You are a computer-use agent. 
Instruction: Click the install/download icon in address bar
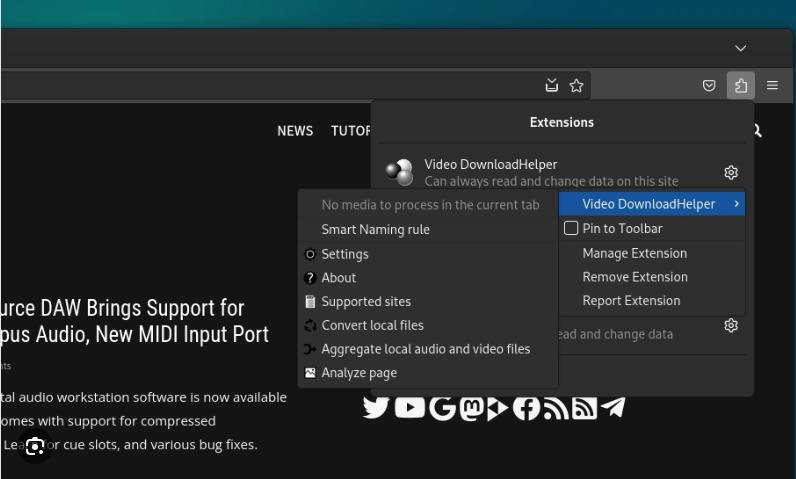click(551, 85)
